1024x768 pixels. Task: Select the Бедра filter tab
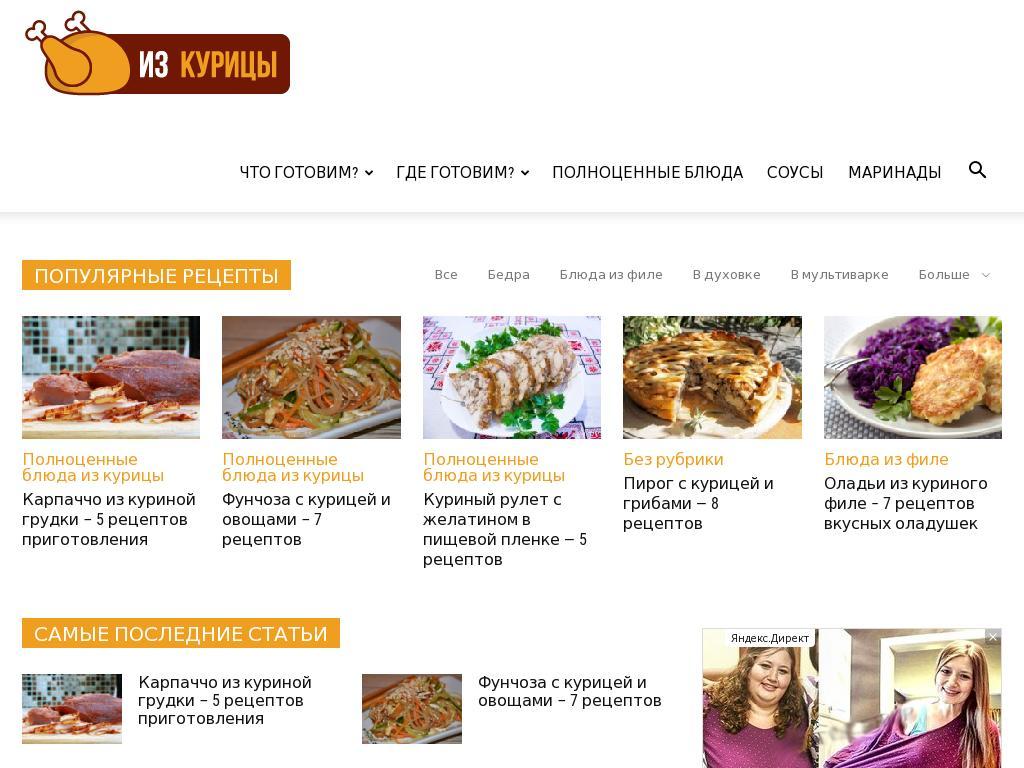pos(508,275)
